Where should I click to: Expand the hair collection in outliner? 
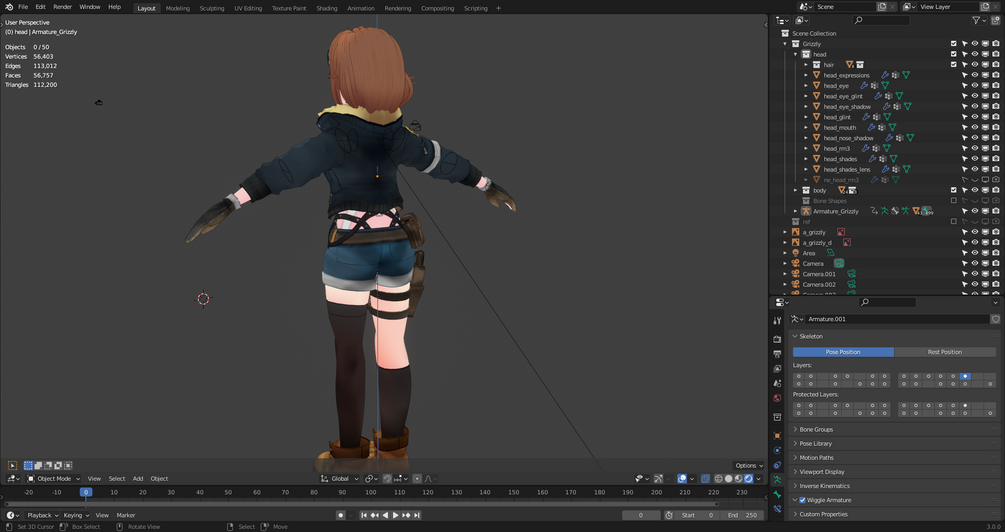[806, 65]
